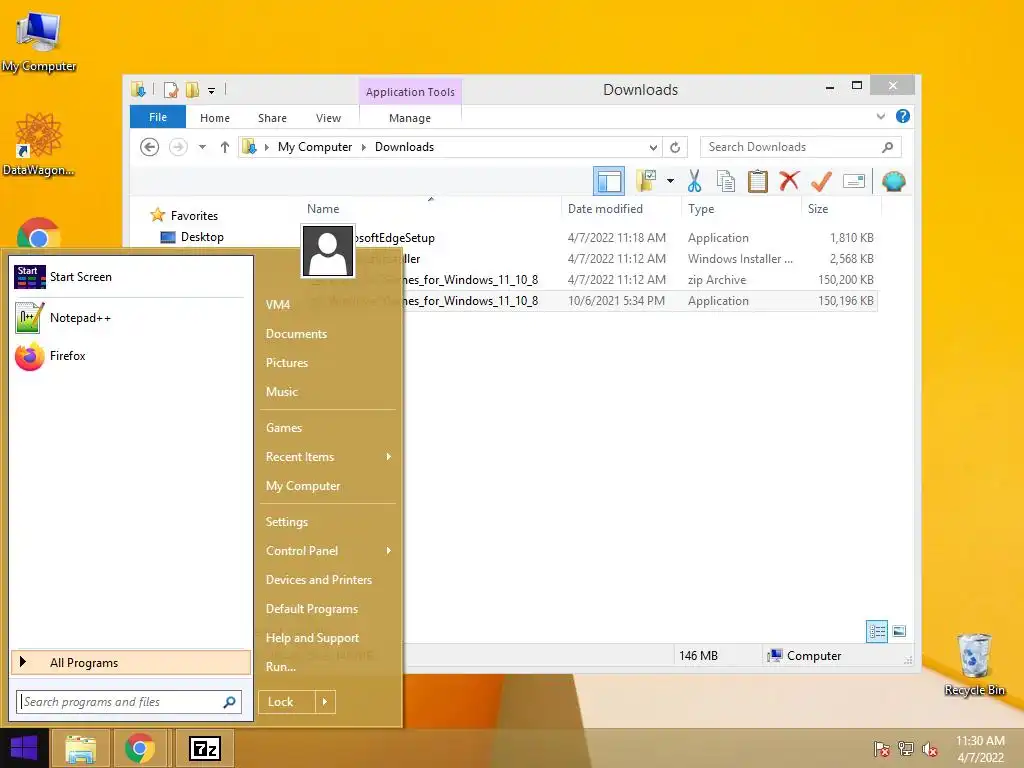The width and height of the screenshot is (1024, 768).
Task: Expand Recent Items submenu arrow
Action: point(389,456)
